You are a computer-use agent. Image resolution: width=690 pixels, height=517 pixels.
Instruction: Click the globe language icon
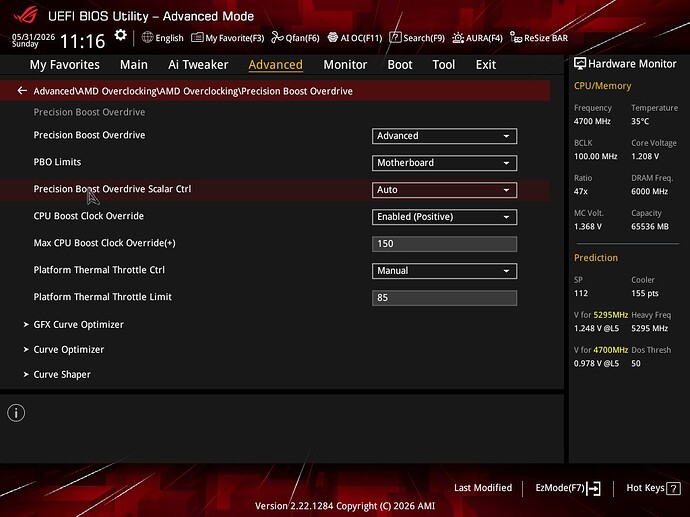pyautogui.click(x=147, y=37)
